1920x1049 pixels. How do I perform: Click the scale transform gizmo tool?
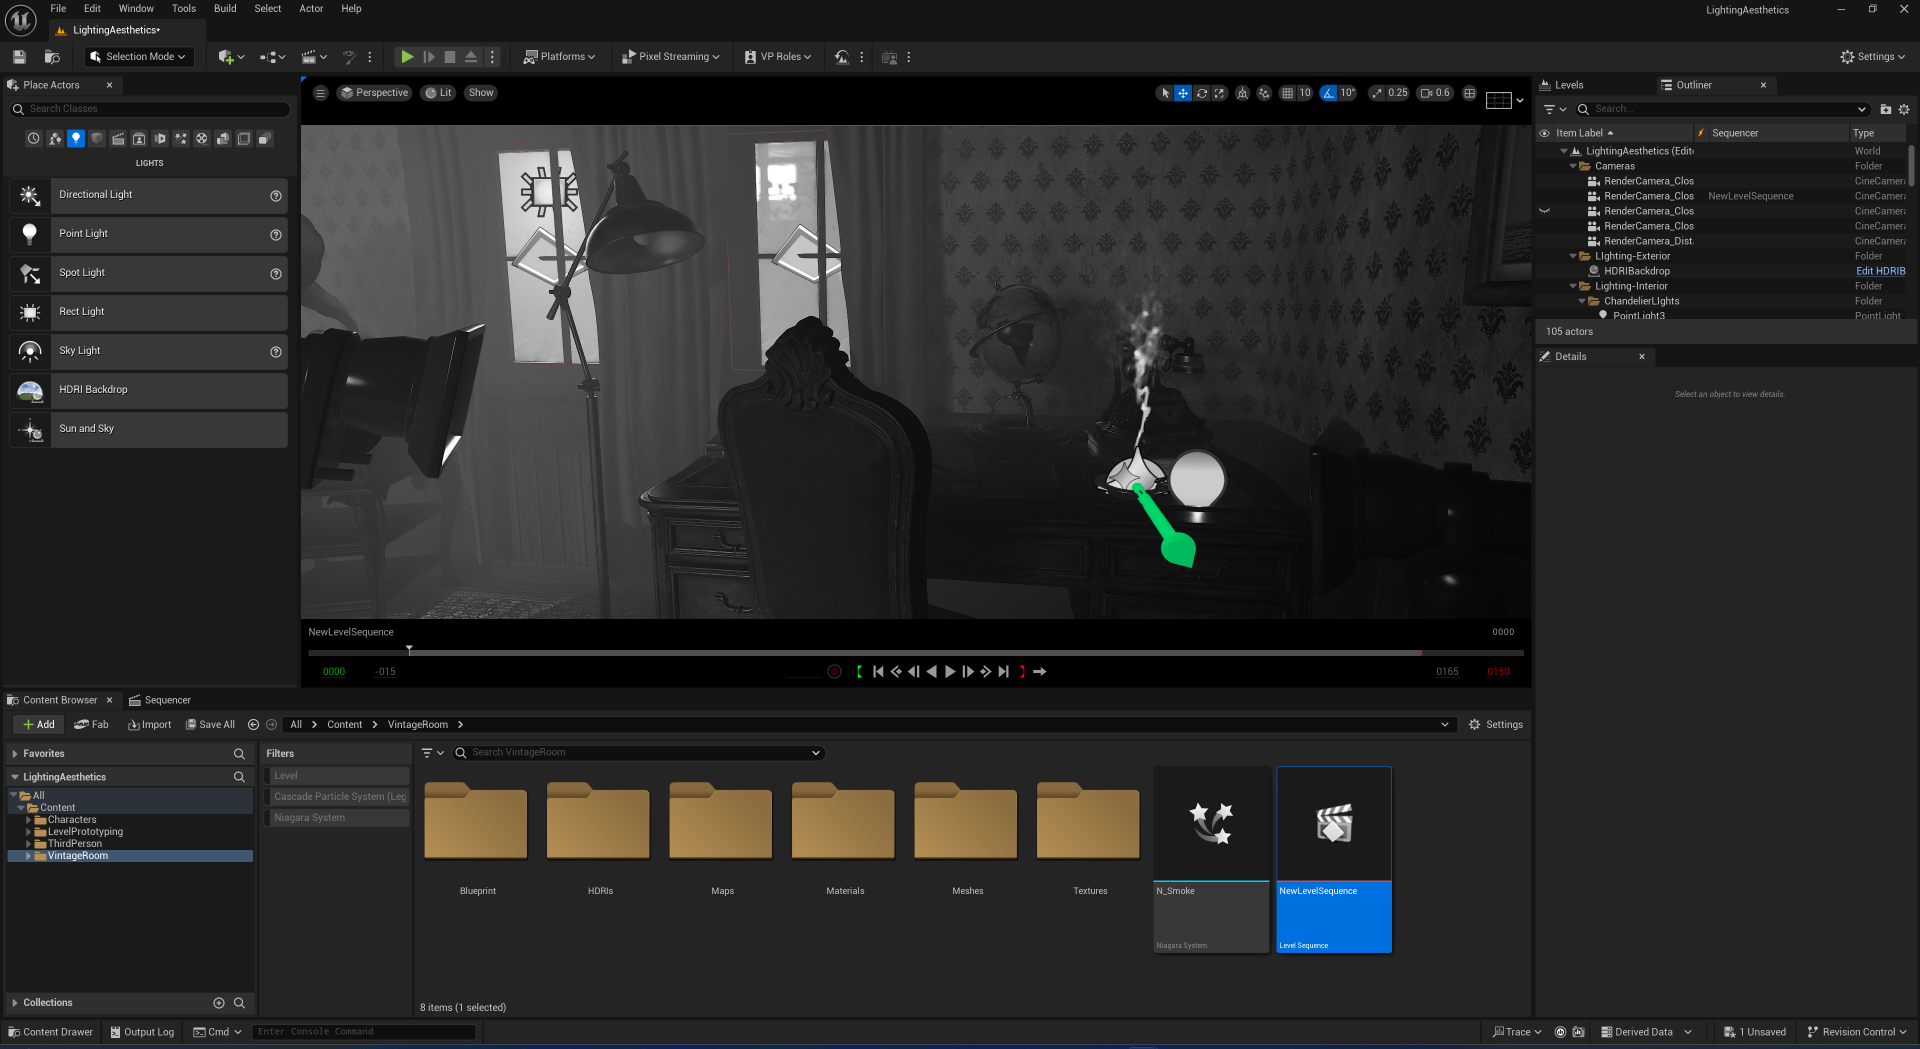1220,93
